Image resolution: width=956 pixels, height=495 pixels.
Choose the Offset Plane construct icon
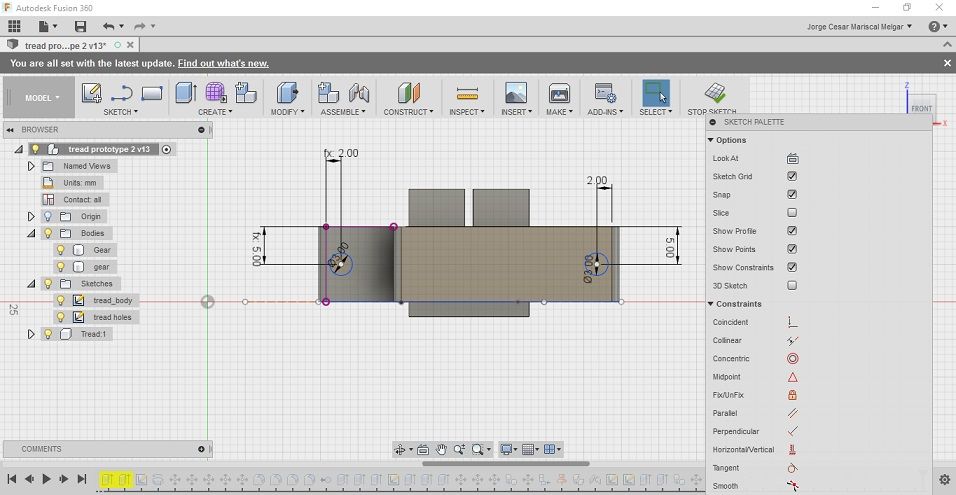pos(408,93)
